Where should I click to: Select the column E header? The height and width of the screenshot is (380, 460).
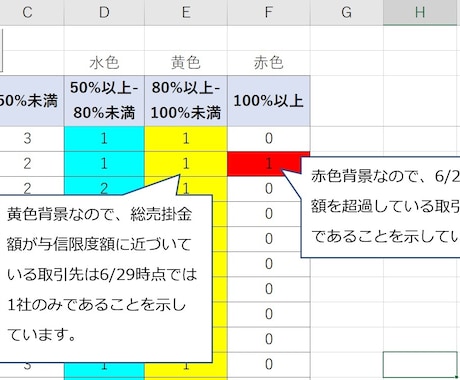click(186, 13)
